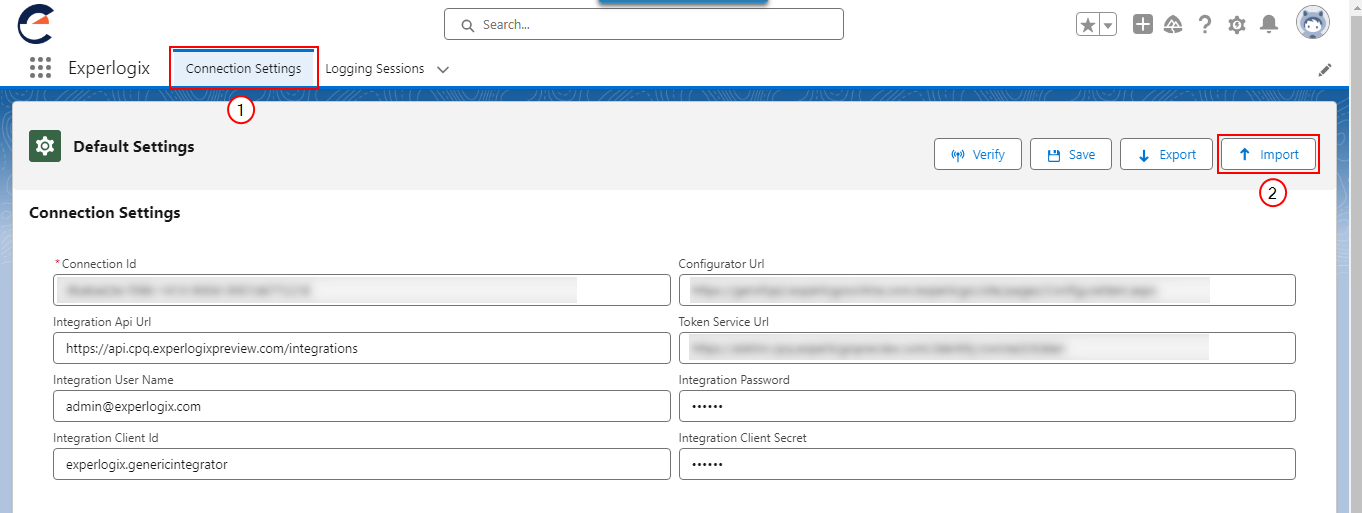
Task: Open the App Launcher grid icon
Action: click(x=40, y=68)
